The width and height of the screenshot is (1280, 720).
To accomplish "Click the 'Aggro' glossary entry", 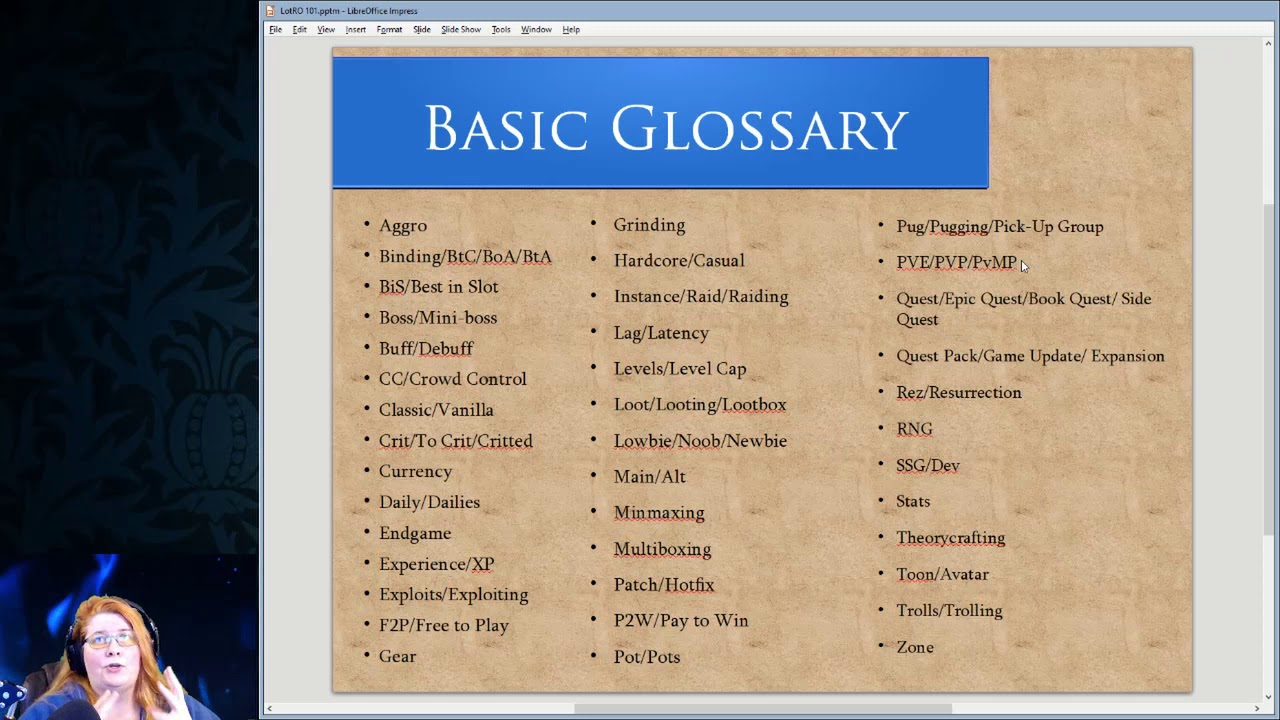I will click(403, 226).
